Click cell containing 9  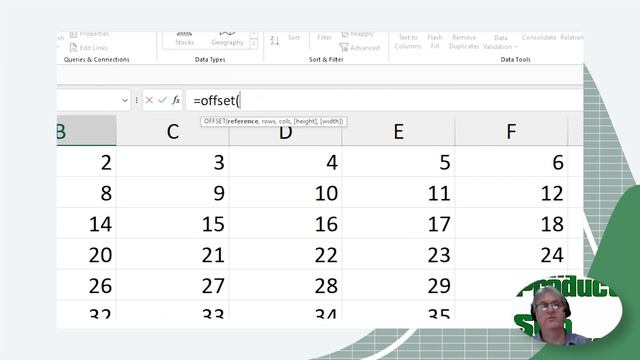173,192
